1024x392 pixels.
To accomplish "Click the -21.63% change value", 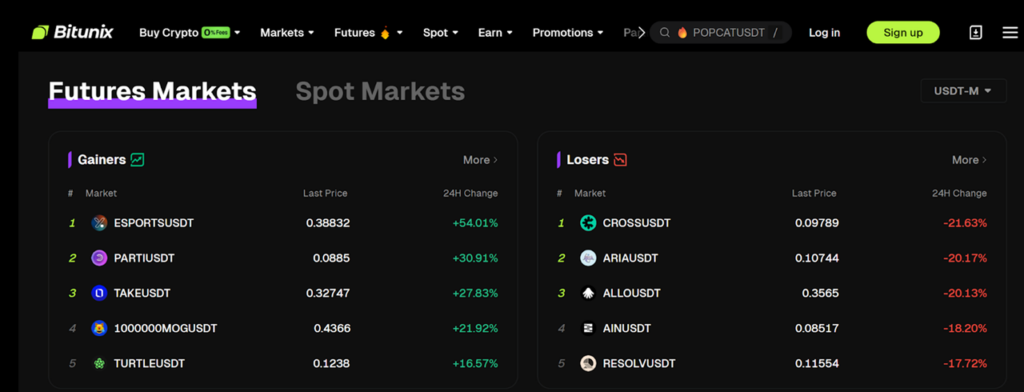I will click(x=965, y=223).
